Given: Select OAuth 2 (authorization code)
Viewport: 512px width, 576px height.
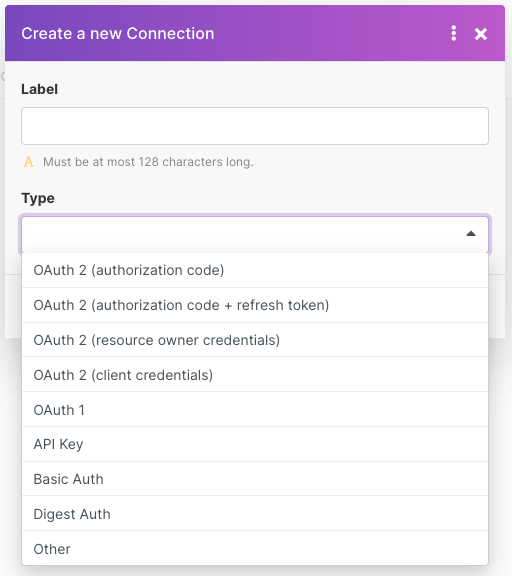Looking at the screenshot, I should pos(255,270).
